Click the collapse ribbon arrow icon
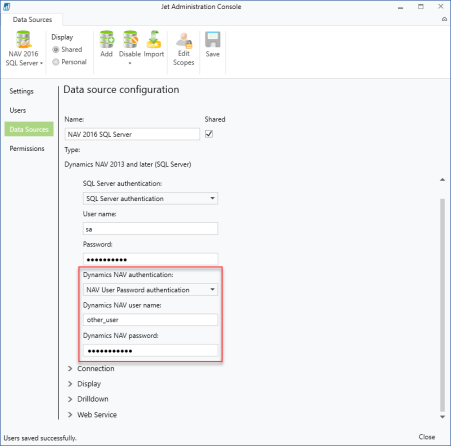 444,19
